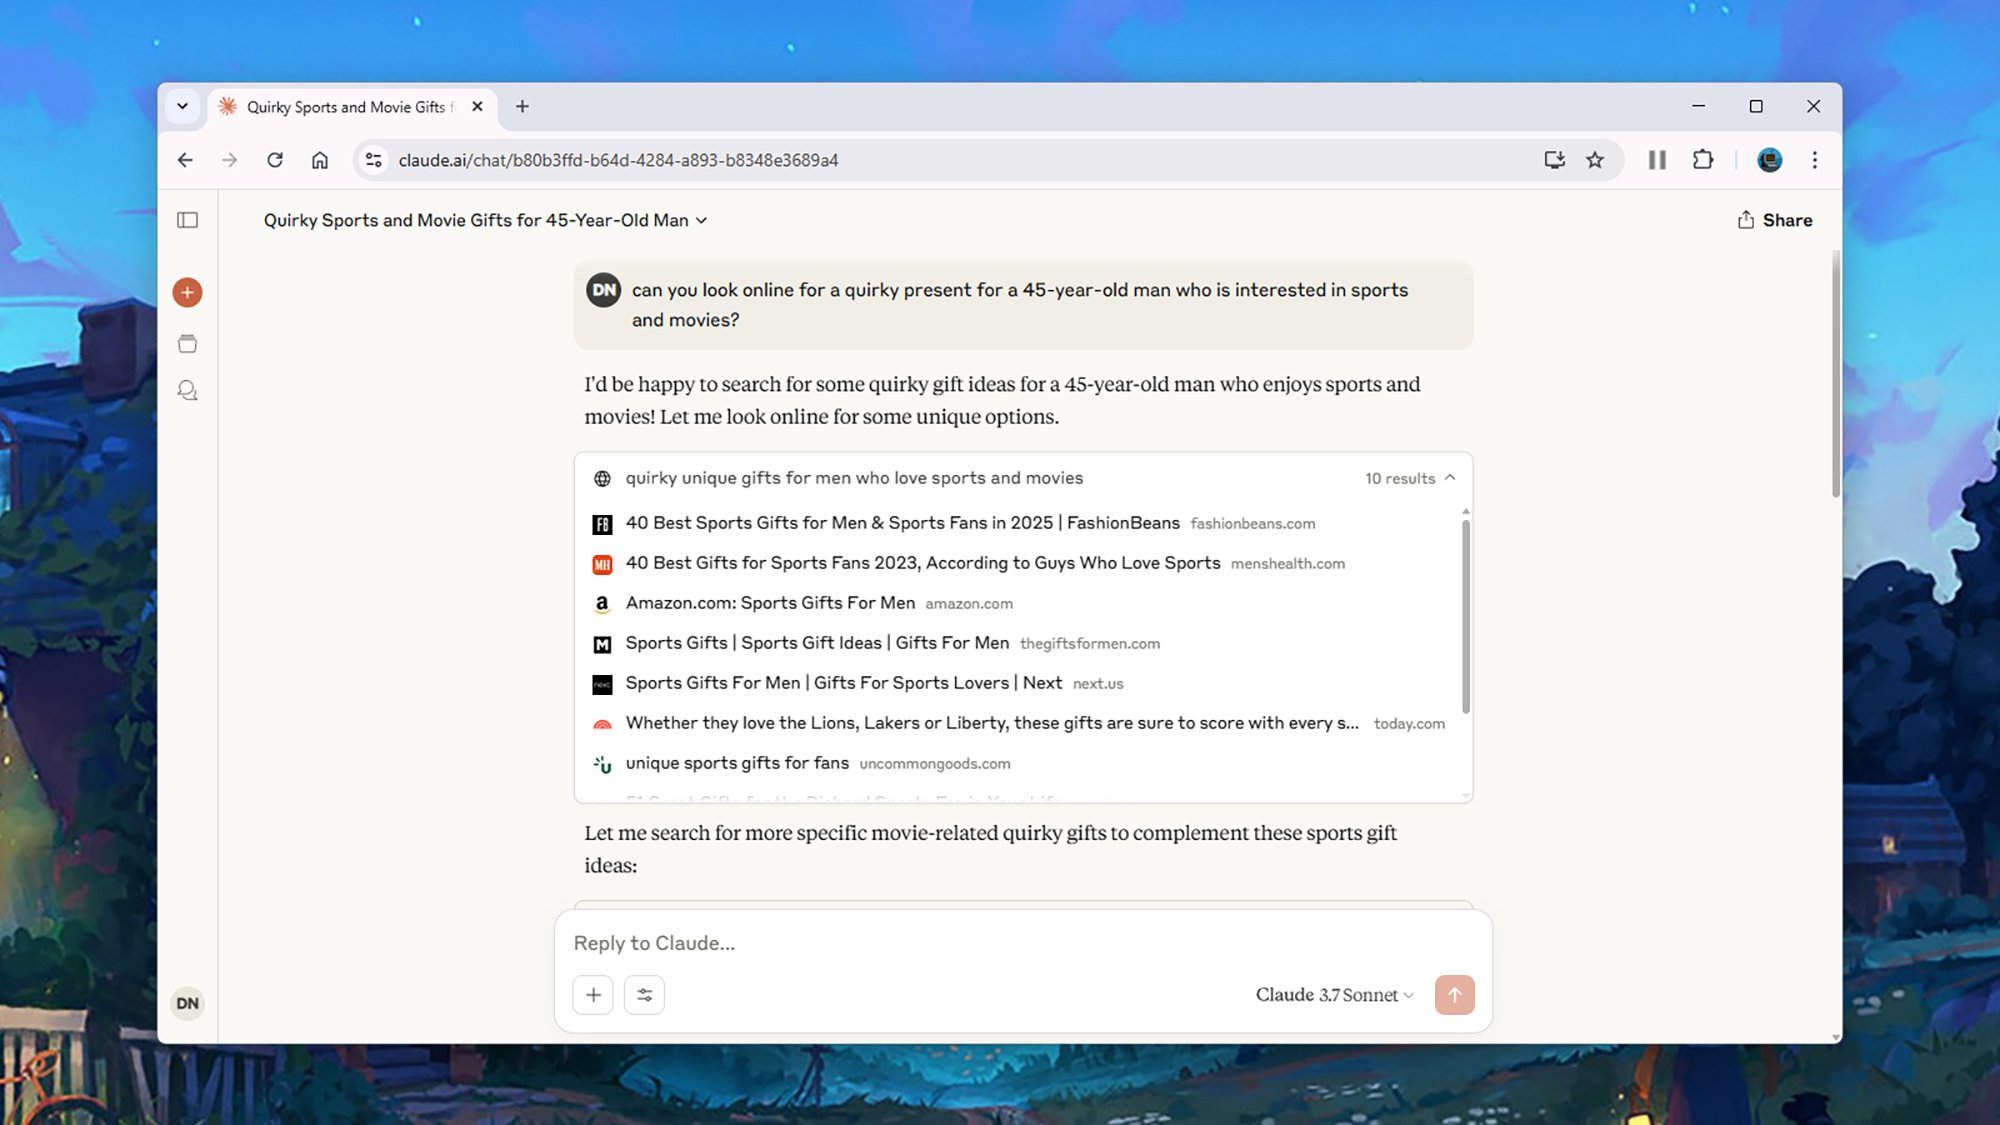This screenshot has height=1125, width=2000.
Task: Go back in browser history
Action: [x=185, y=160]
